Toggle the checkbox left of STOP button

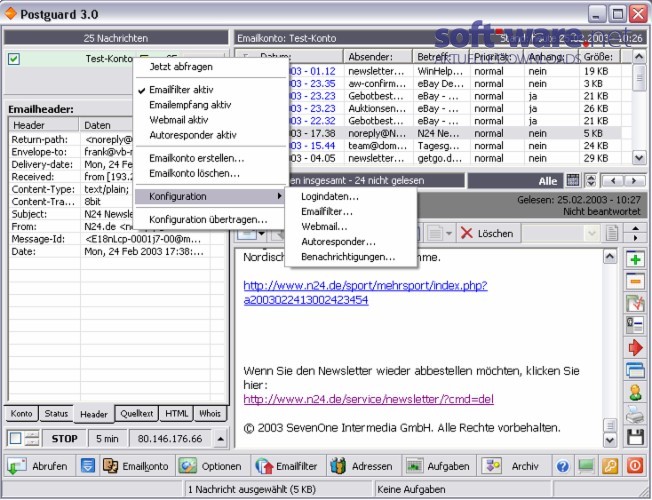point(15,438)
